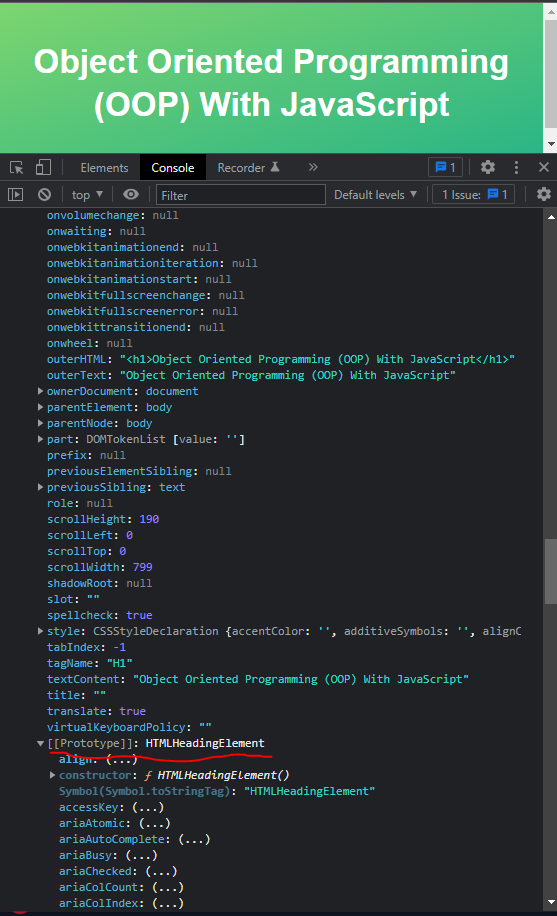This screenshot has width=557, height=916.
Task: Select the tabIndex -1 line
Action: (86, 647)
